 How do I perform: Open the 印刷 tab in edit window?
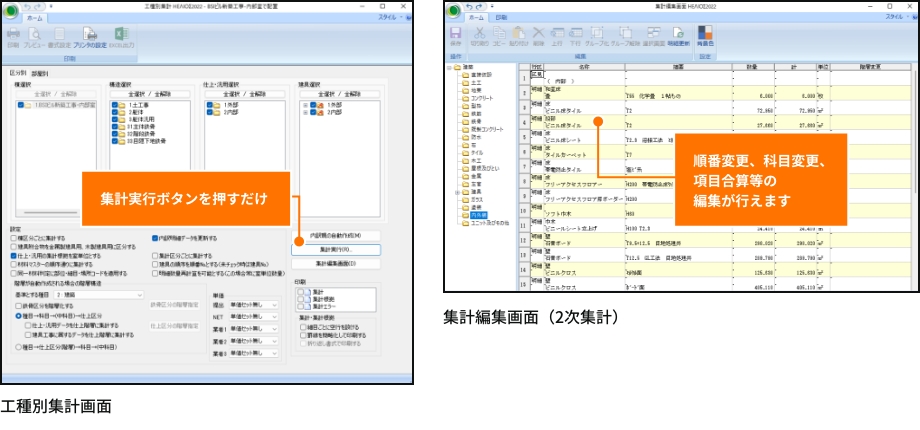[502, 18]
